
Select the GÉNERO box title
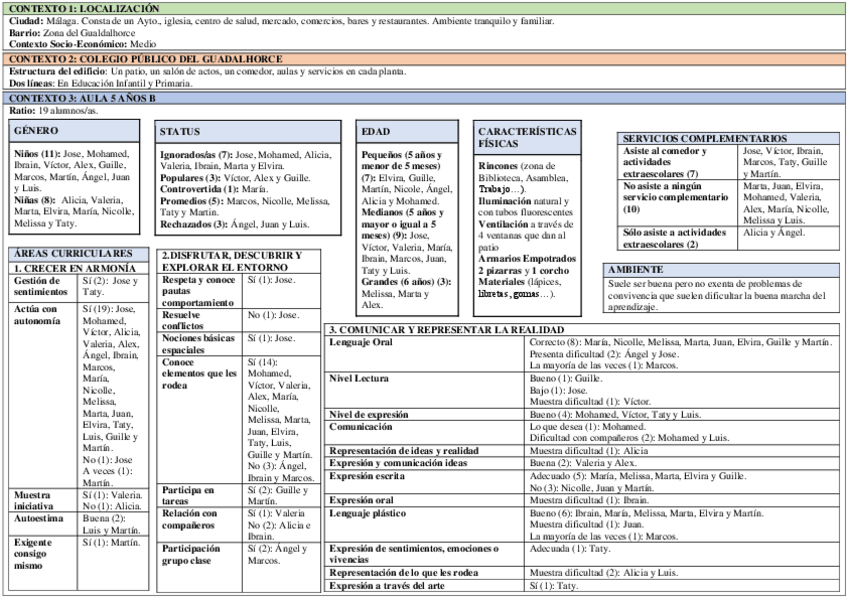point(37,131)
